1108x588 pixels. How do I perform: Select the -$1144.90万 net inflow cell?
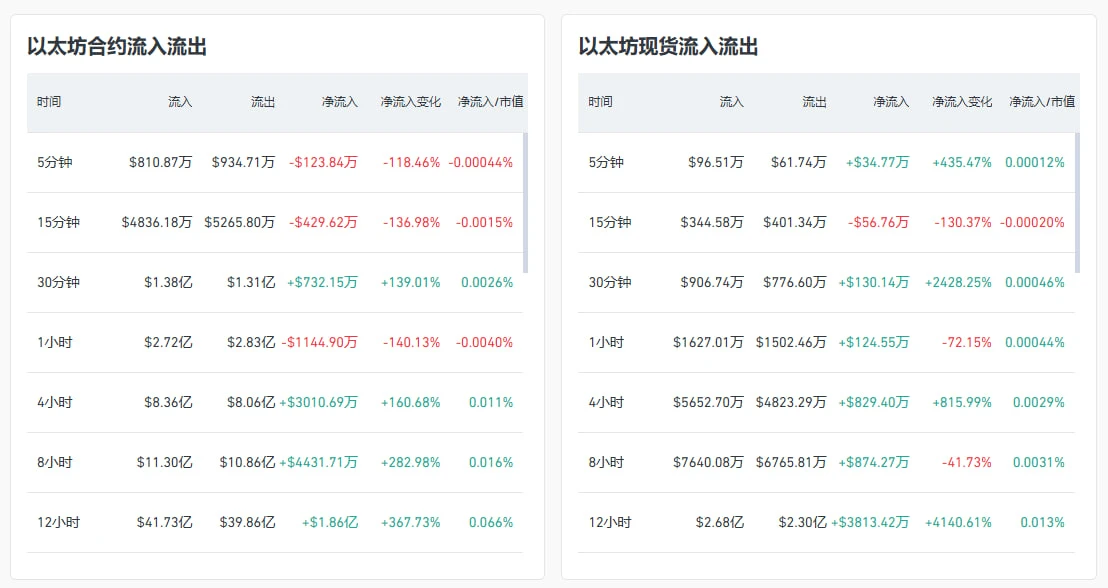tap(319, 343)
